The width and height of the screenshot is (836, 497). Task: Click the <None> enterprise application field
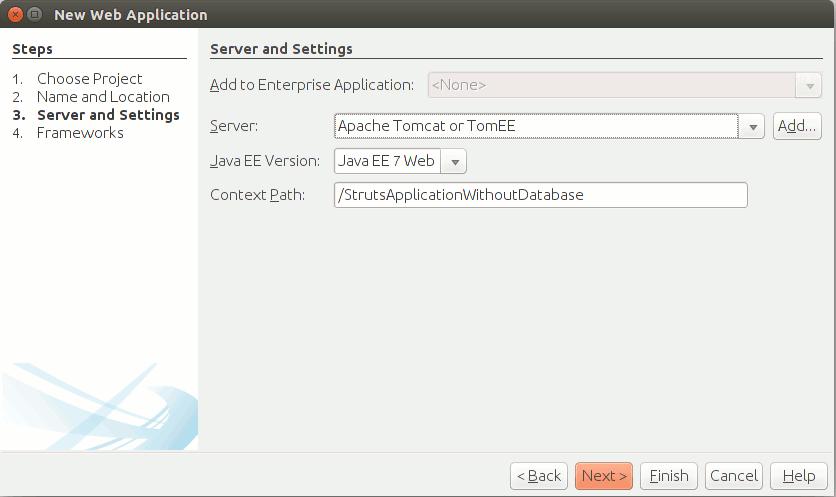[612, 85]
